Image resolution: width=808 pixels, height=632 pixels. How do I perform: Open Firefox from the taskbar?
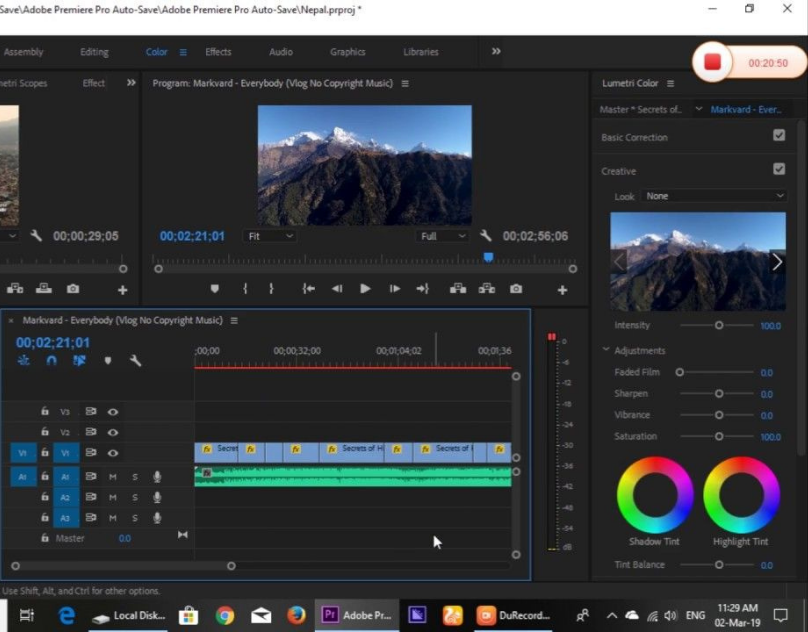point(296,615)
